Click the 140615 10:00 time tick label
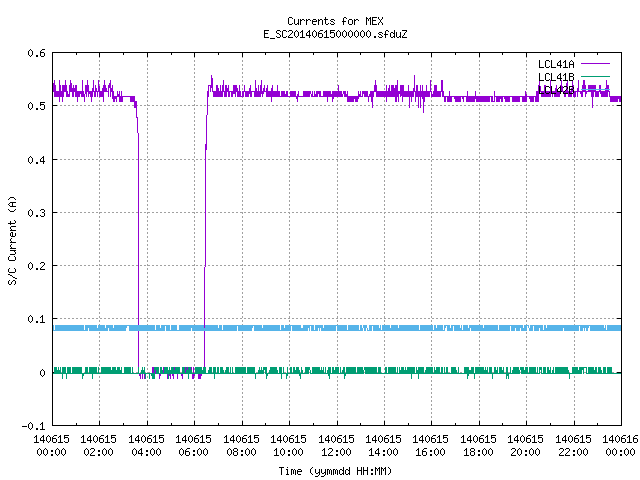640x480 pixels. click(288, 446)
